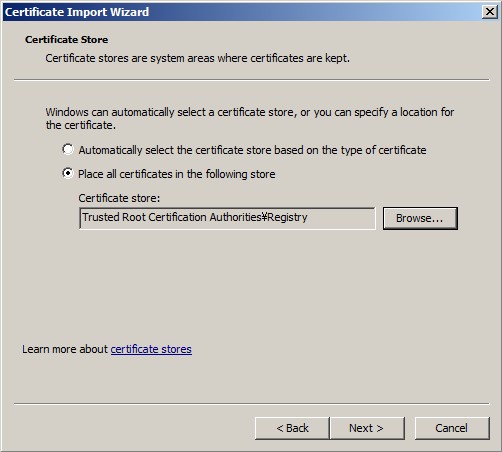The height and width of the screenshot is (452, 502).
Task: Choose the 'Place all certificates' radio button
Action: point(68,173)
